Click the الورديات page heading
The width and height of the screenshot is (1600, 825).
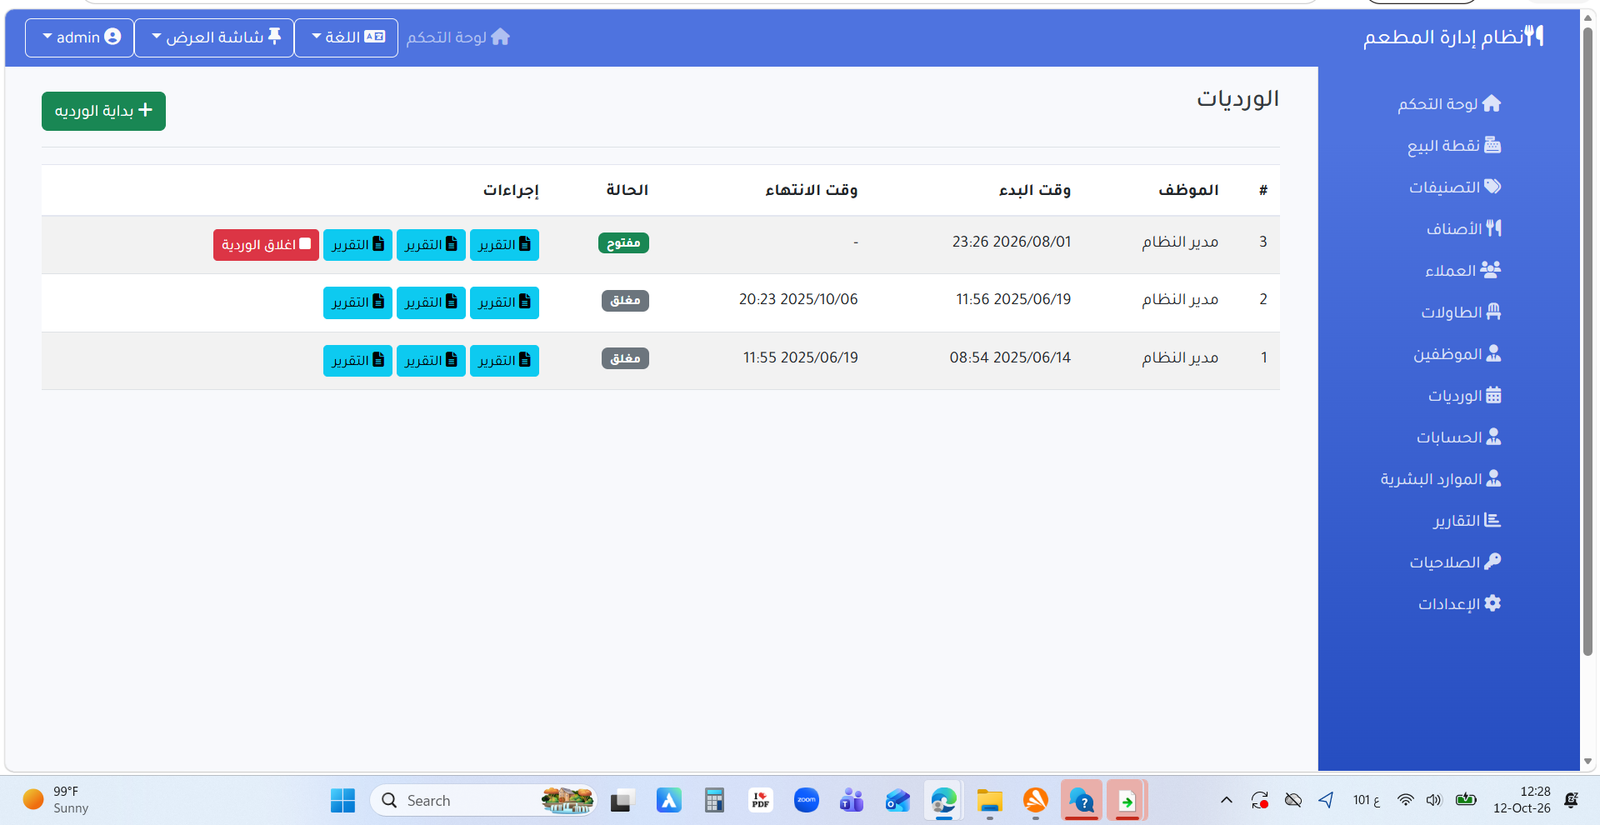pyautogui.click(x=1238, y=99)
